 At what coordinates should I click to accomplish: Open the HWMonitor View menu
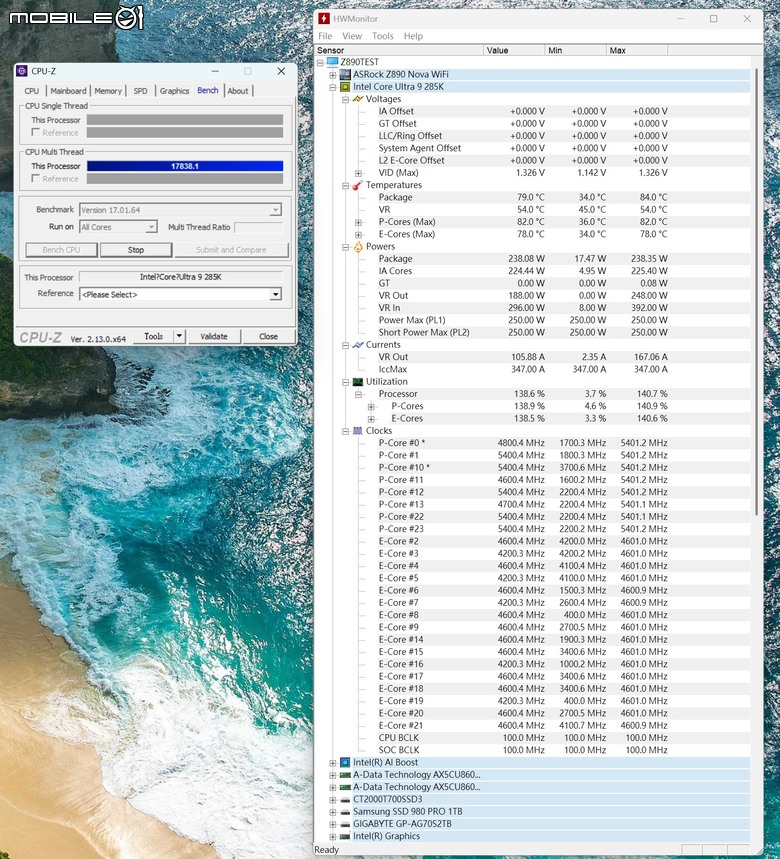[352, 36]
